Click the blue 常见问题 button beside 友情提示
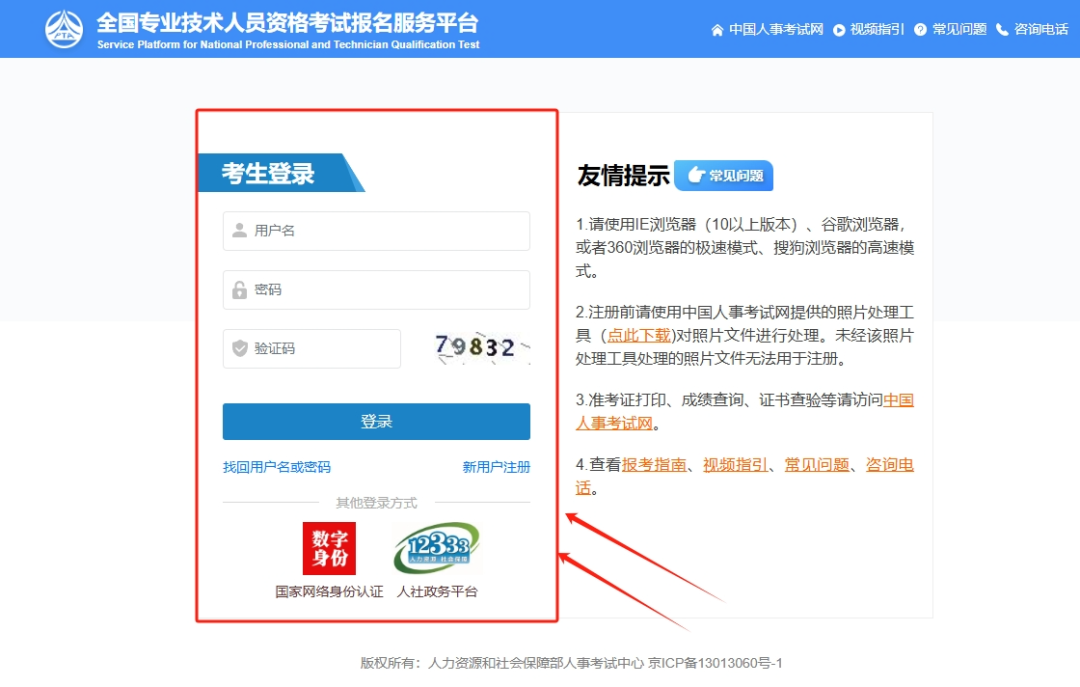Screen dimensions: 1080x687 pos(723,175)
